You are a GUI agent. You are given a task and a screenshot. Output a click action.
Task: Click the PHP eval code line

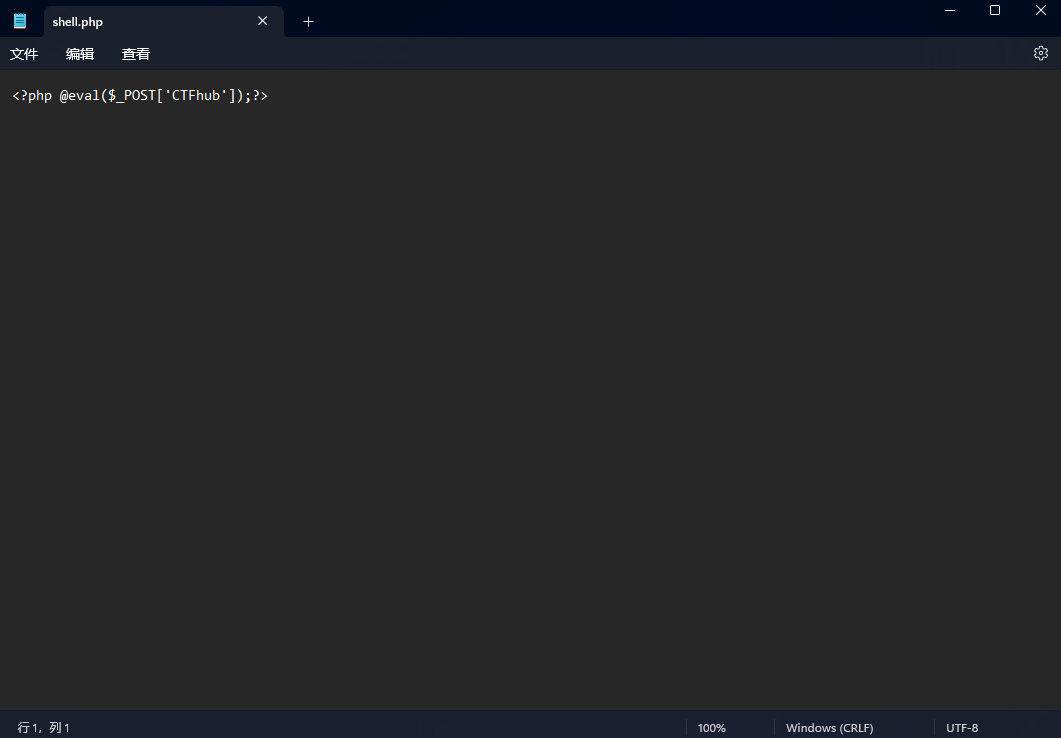click(140, 95)
